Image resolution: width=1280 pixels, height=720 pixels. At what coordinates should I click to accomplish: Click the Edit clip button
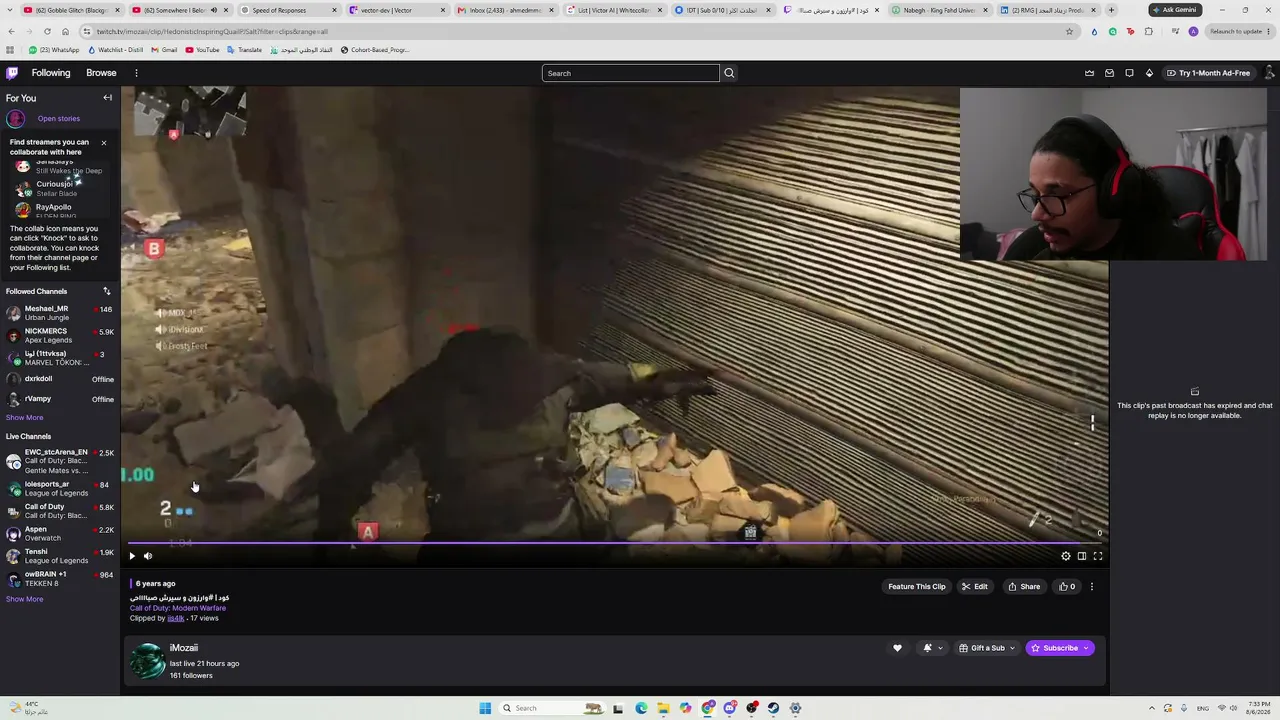pyautogui.click(x=975, y=587)
